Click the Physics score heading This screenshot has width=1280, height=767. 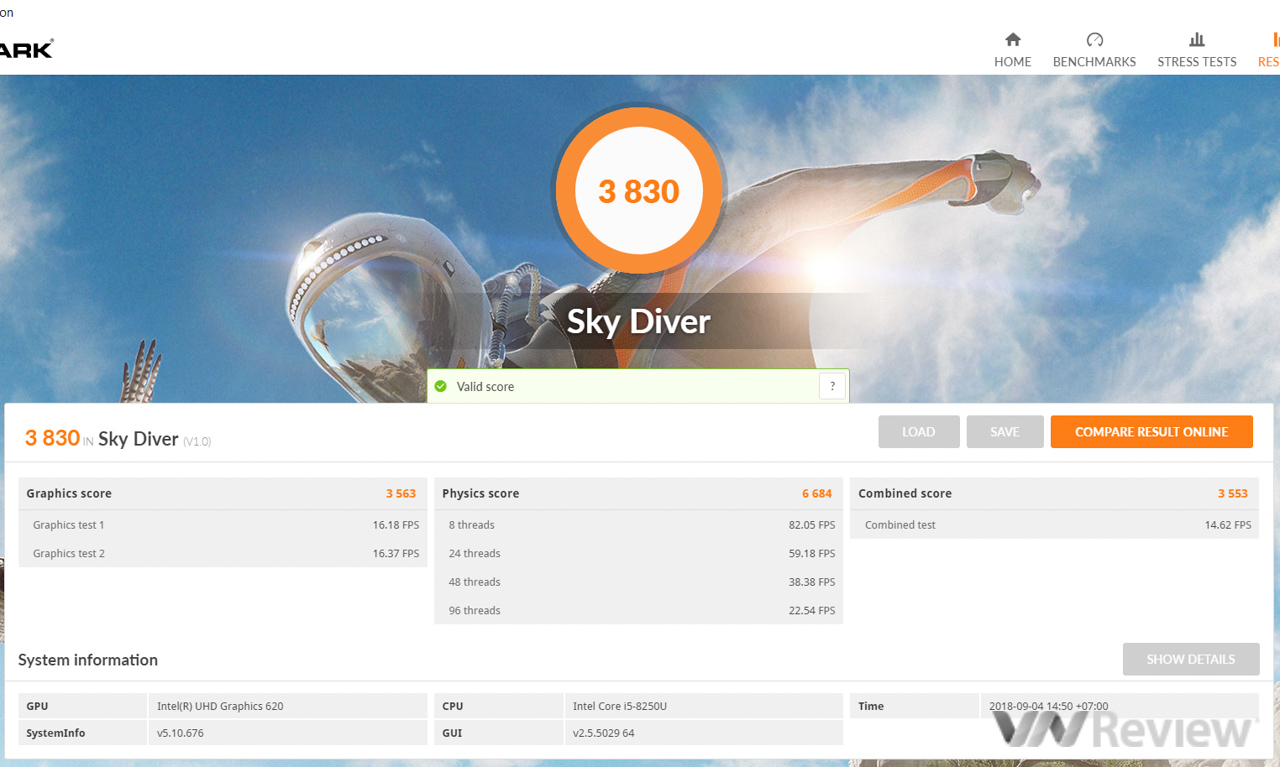(x=481, y=493)
